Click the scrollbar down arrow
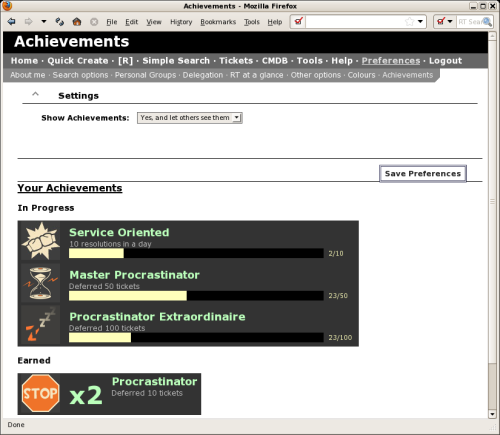The width and height of the screenshot is (500, 435). (492, 414)
